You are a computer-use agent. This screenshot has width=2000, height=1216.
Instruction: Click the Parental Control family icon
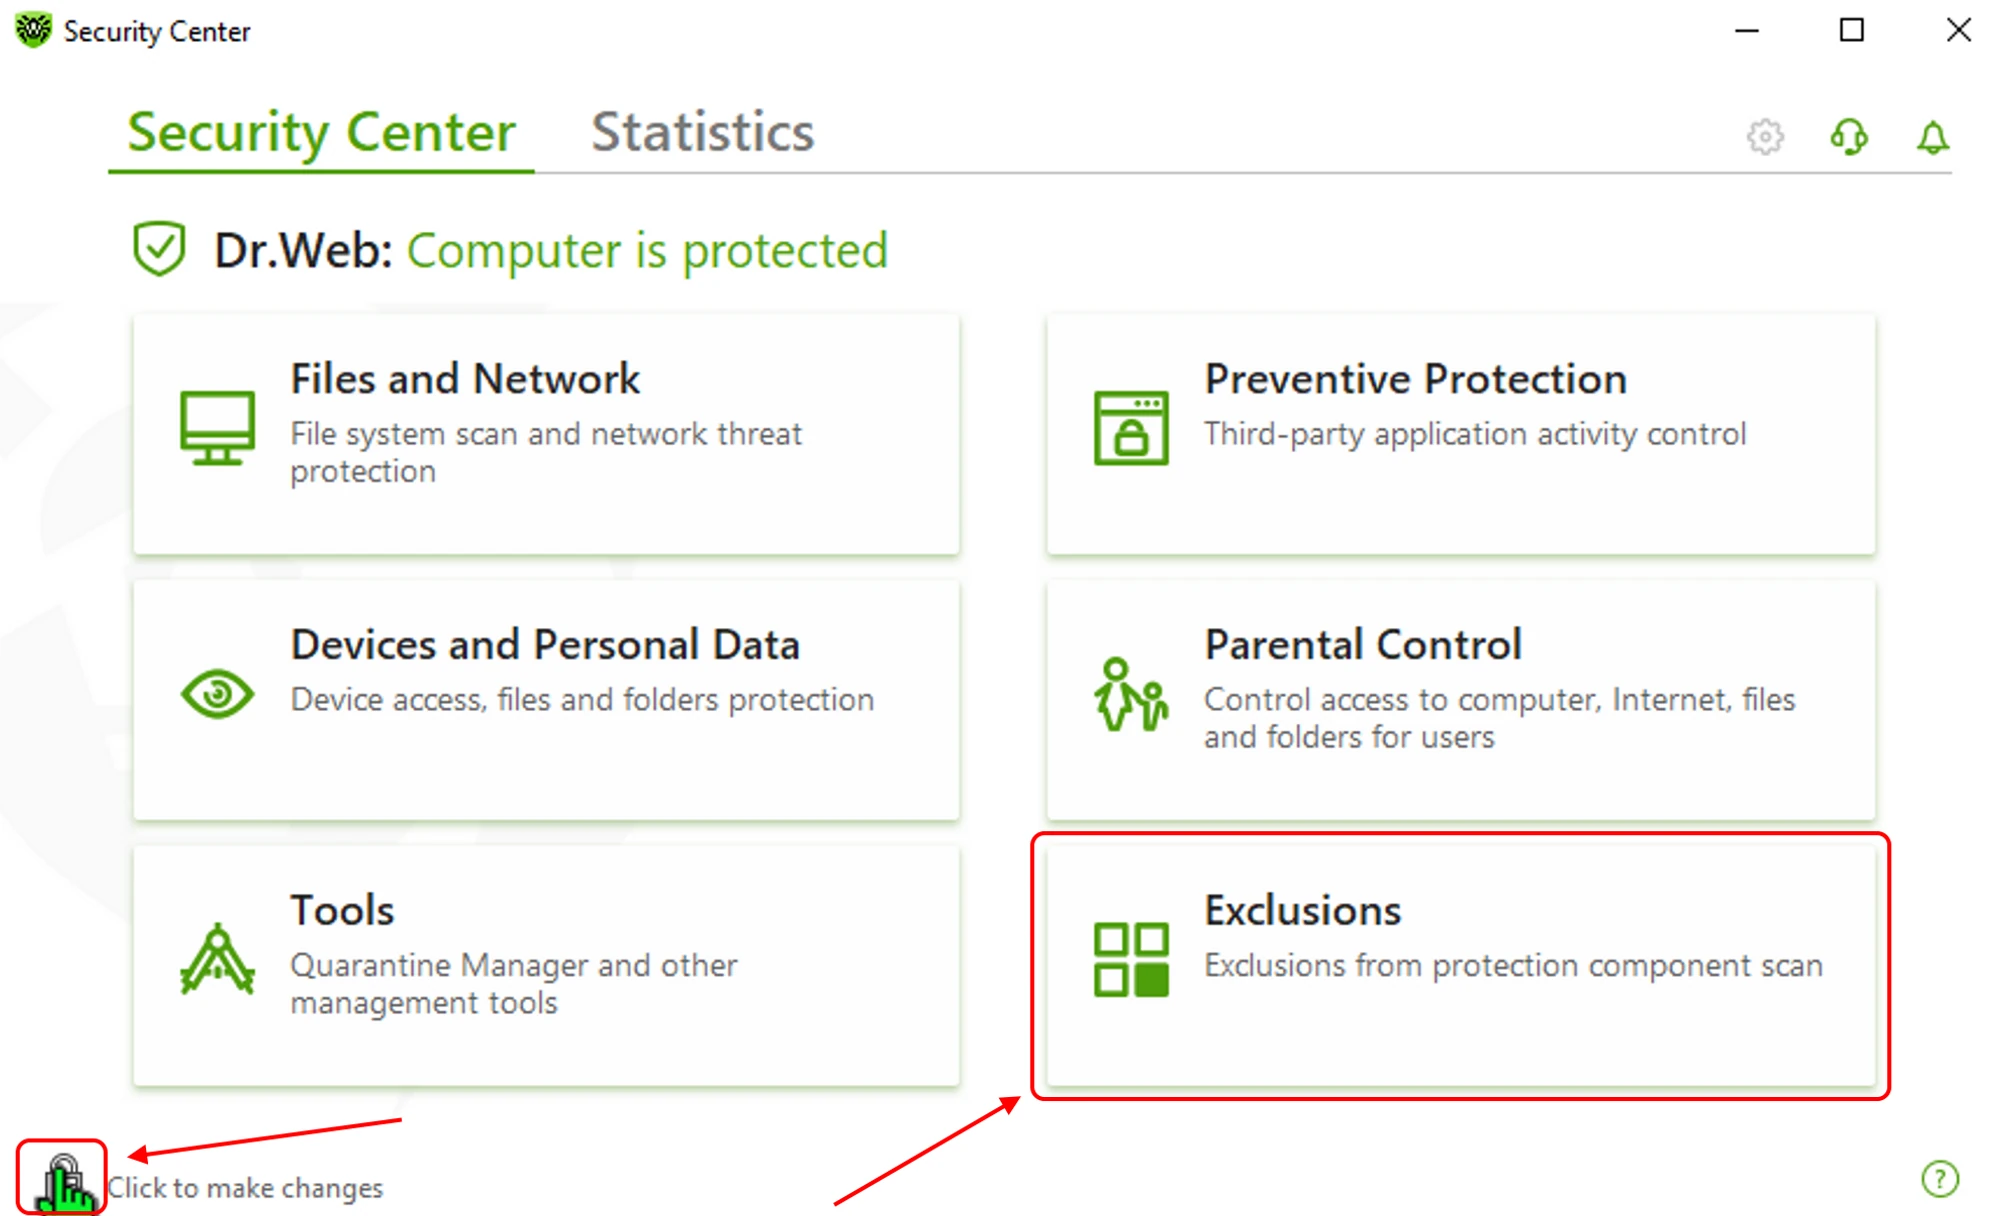pyautogui.click(x=1131, y=694)
